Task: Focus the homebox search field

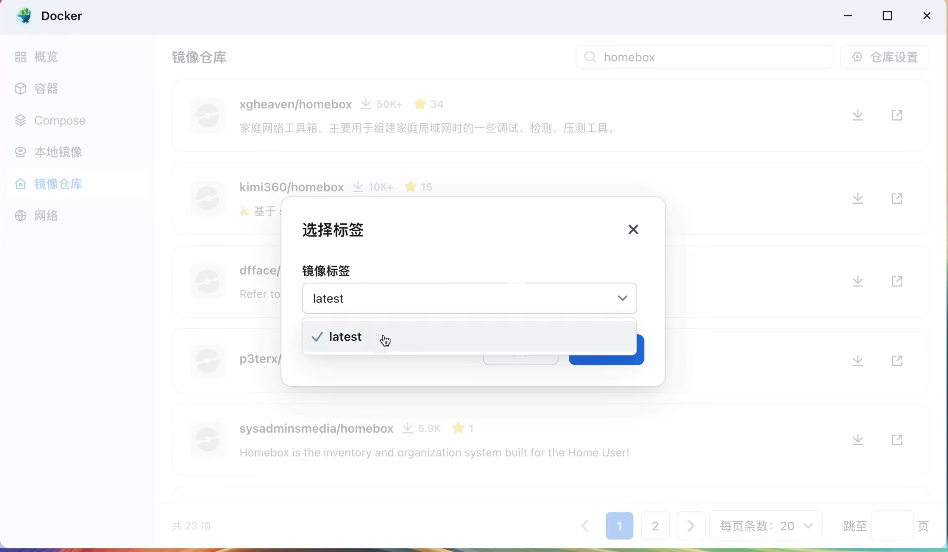Action: 704,57
